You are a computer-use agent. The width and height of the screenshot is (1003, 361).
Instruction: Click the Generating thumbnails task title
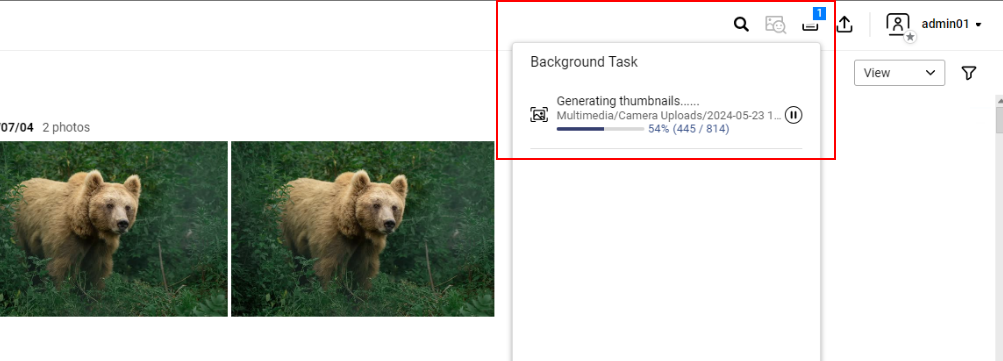tap(628, 101)
